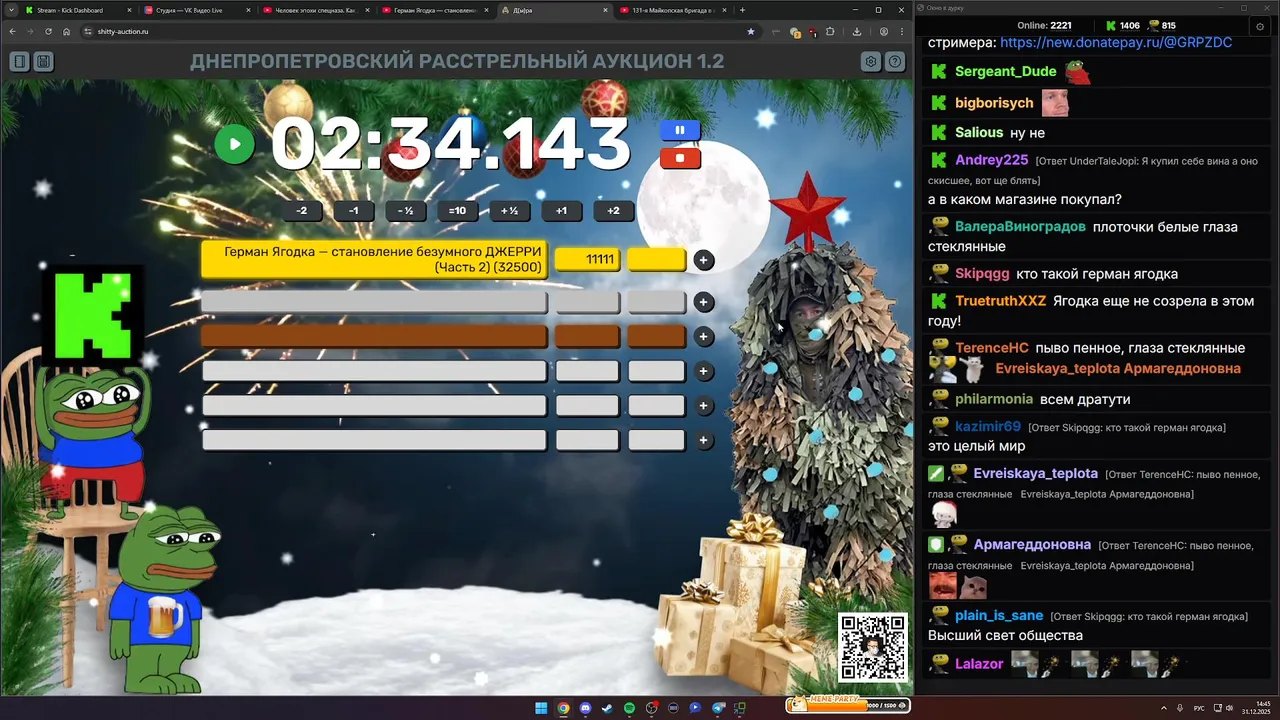
Task: Switch to the 131-я Майкопская бригада tab
Action: coord(672,10)
